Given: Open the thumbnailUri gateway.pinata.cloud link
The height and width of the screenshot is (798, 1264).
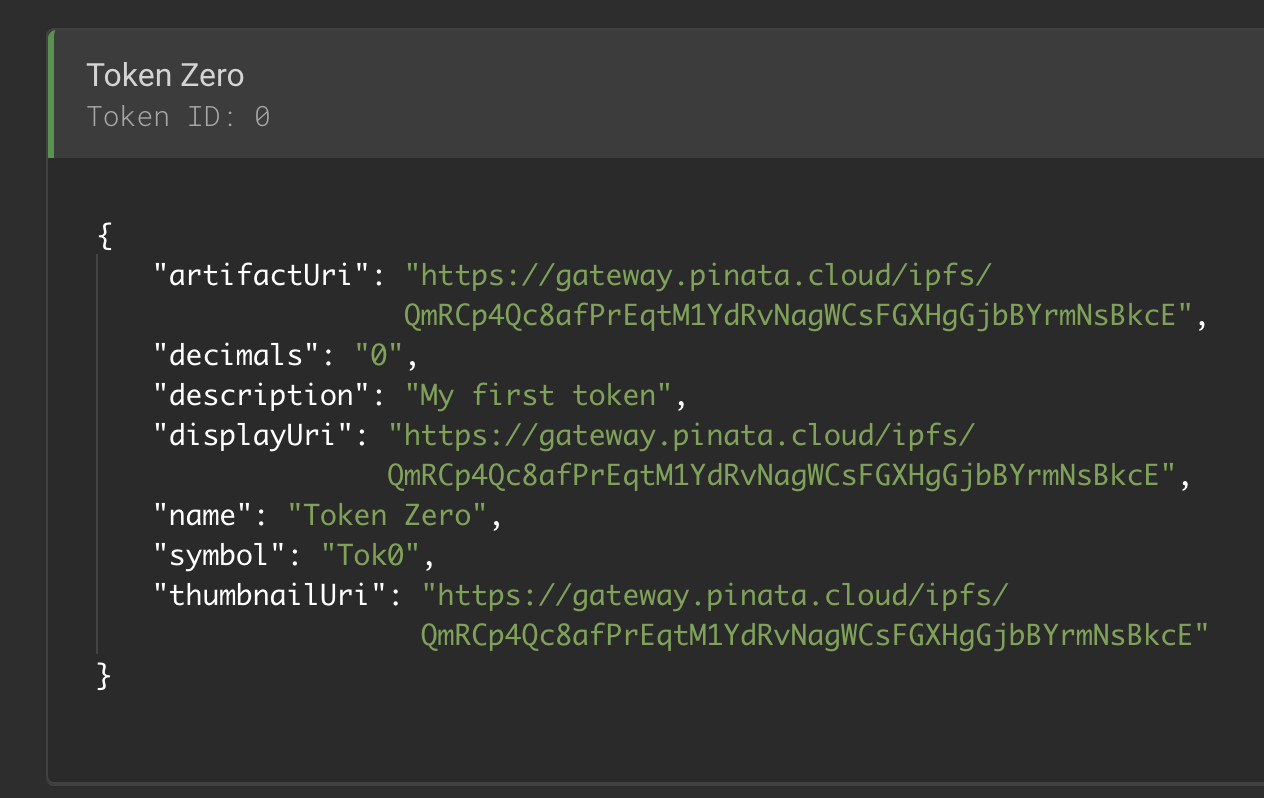Looking at the screenshot, I should (x=714, y=596).
